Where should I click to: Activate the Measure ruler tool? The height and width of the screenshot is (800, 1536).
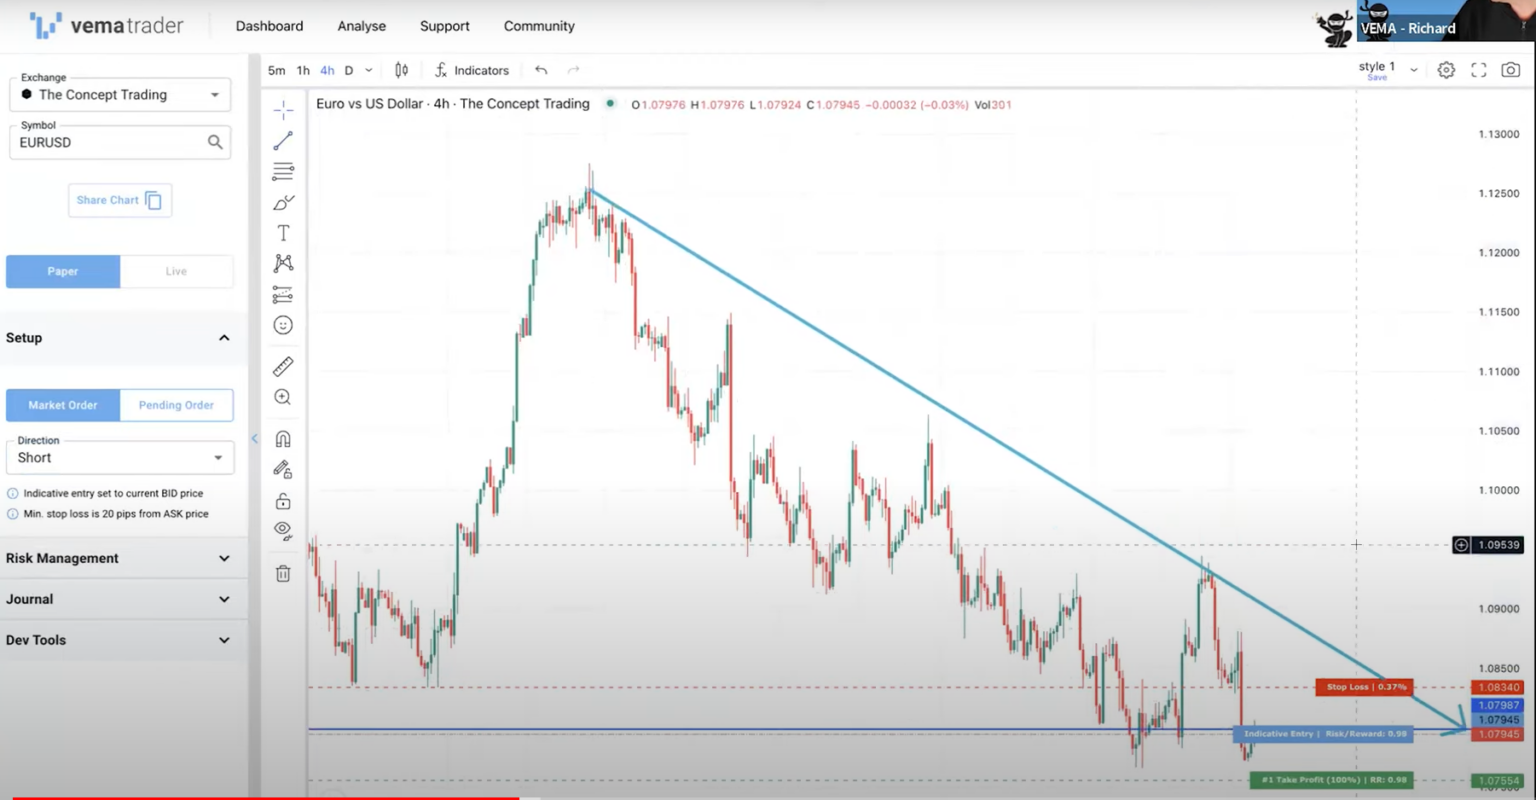pyautogui.click(x=283, y=366)
